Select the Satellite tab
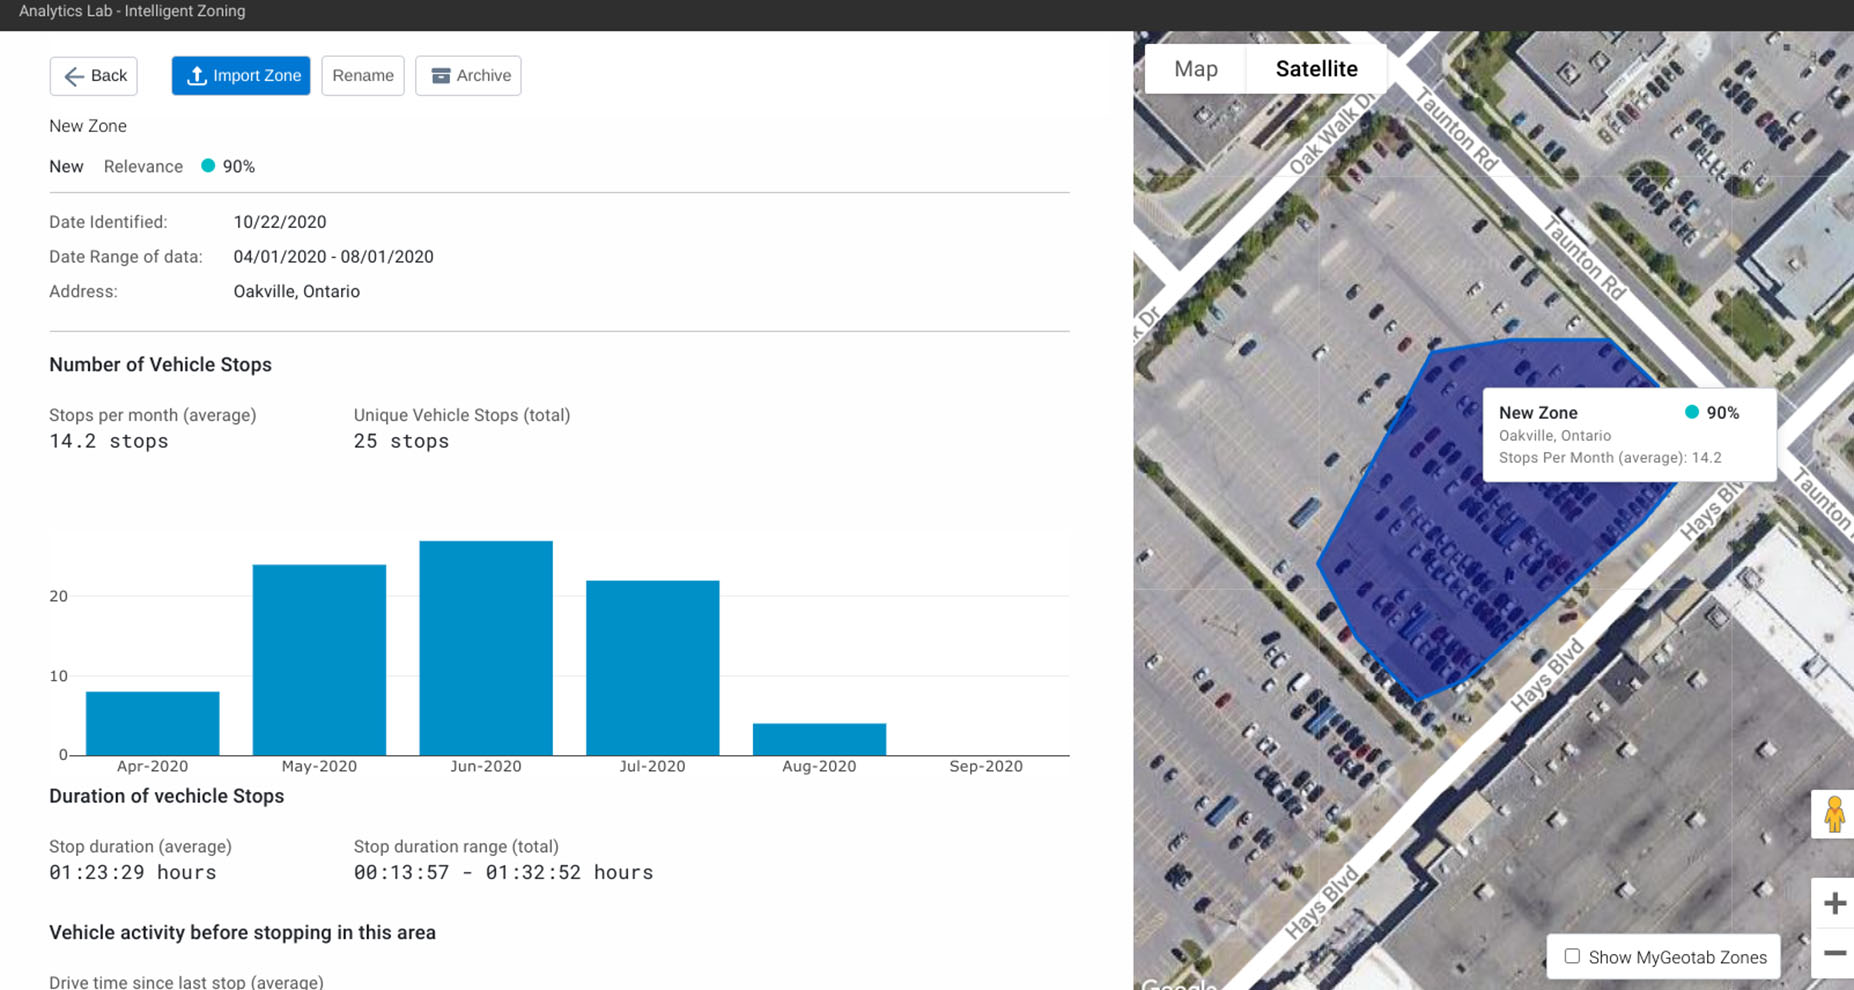The height and width of the screenshot is (990, 1854). [1316, 69]
